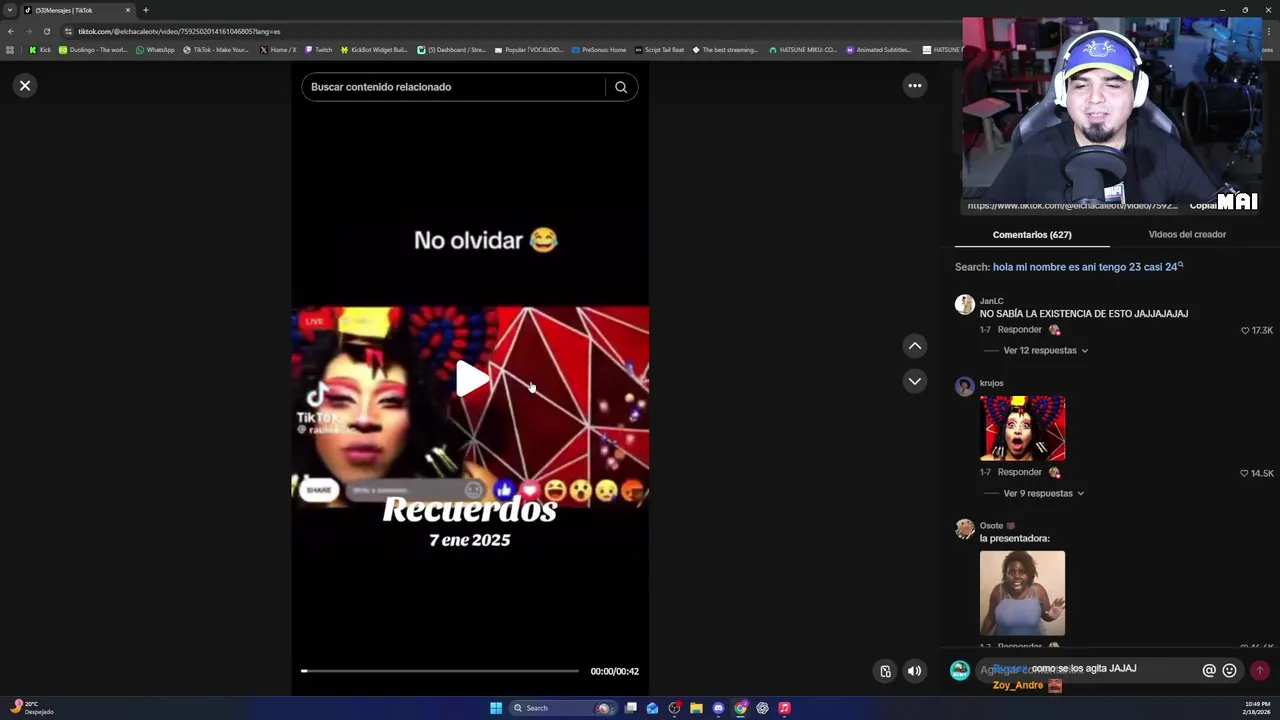Open JanLC's profile avatar
The height and width of the screenshot is (720, 1280).
[964, 305]
